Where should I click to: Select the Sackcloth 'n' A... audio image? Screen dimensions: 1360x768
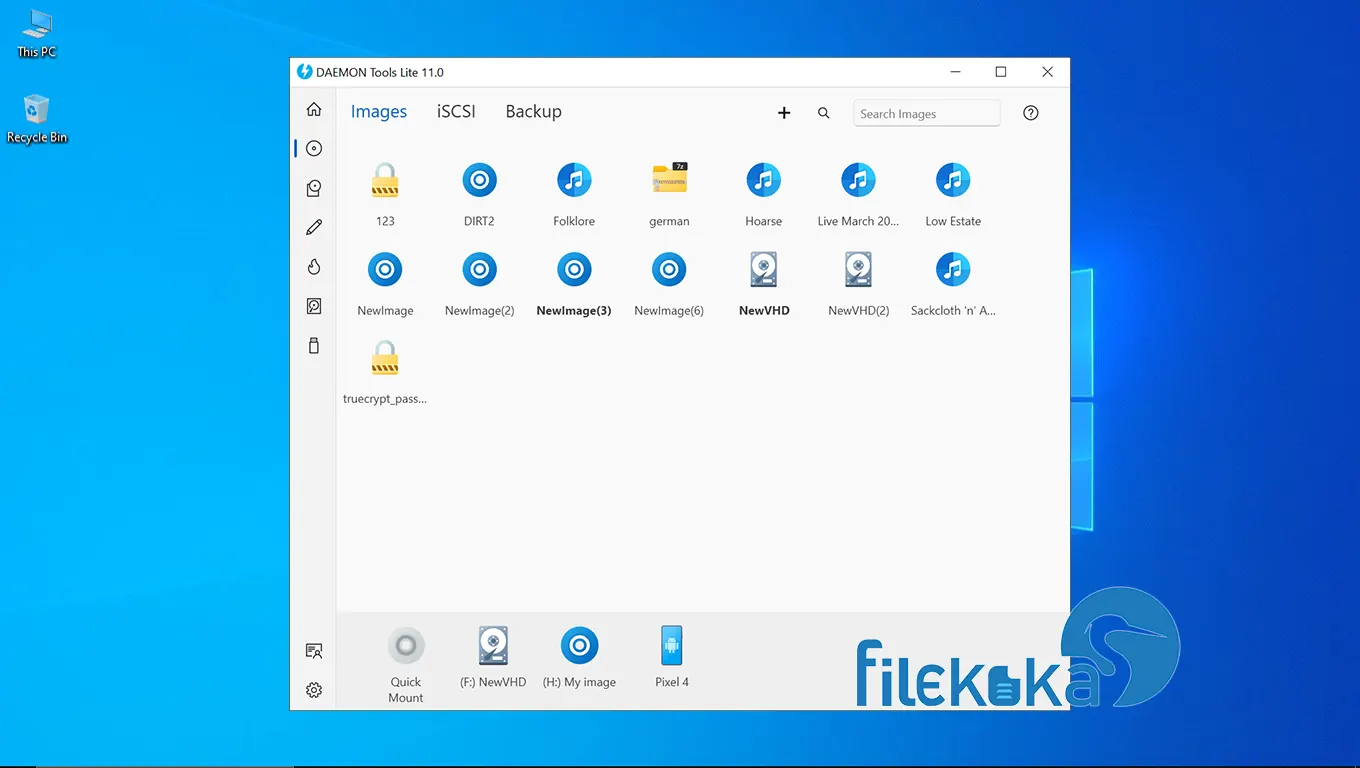click(x=953, y=269)
